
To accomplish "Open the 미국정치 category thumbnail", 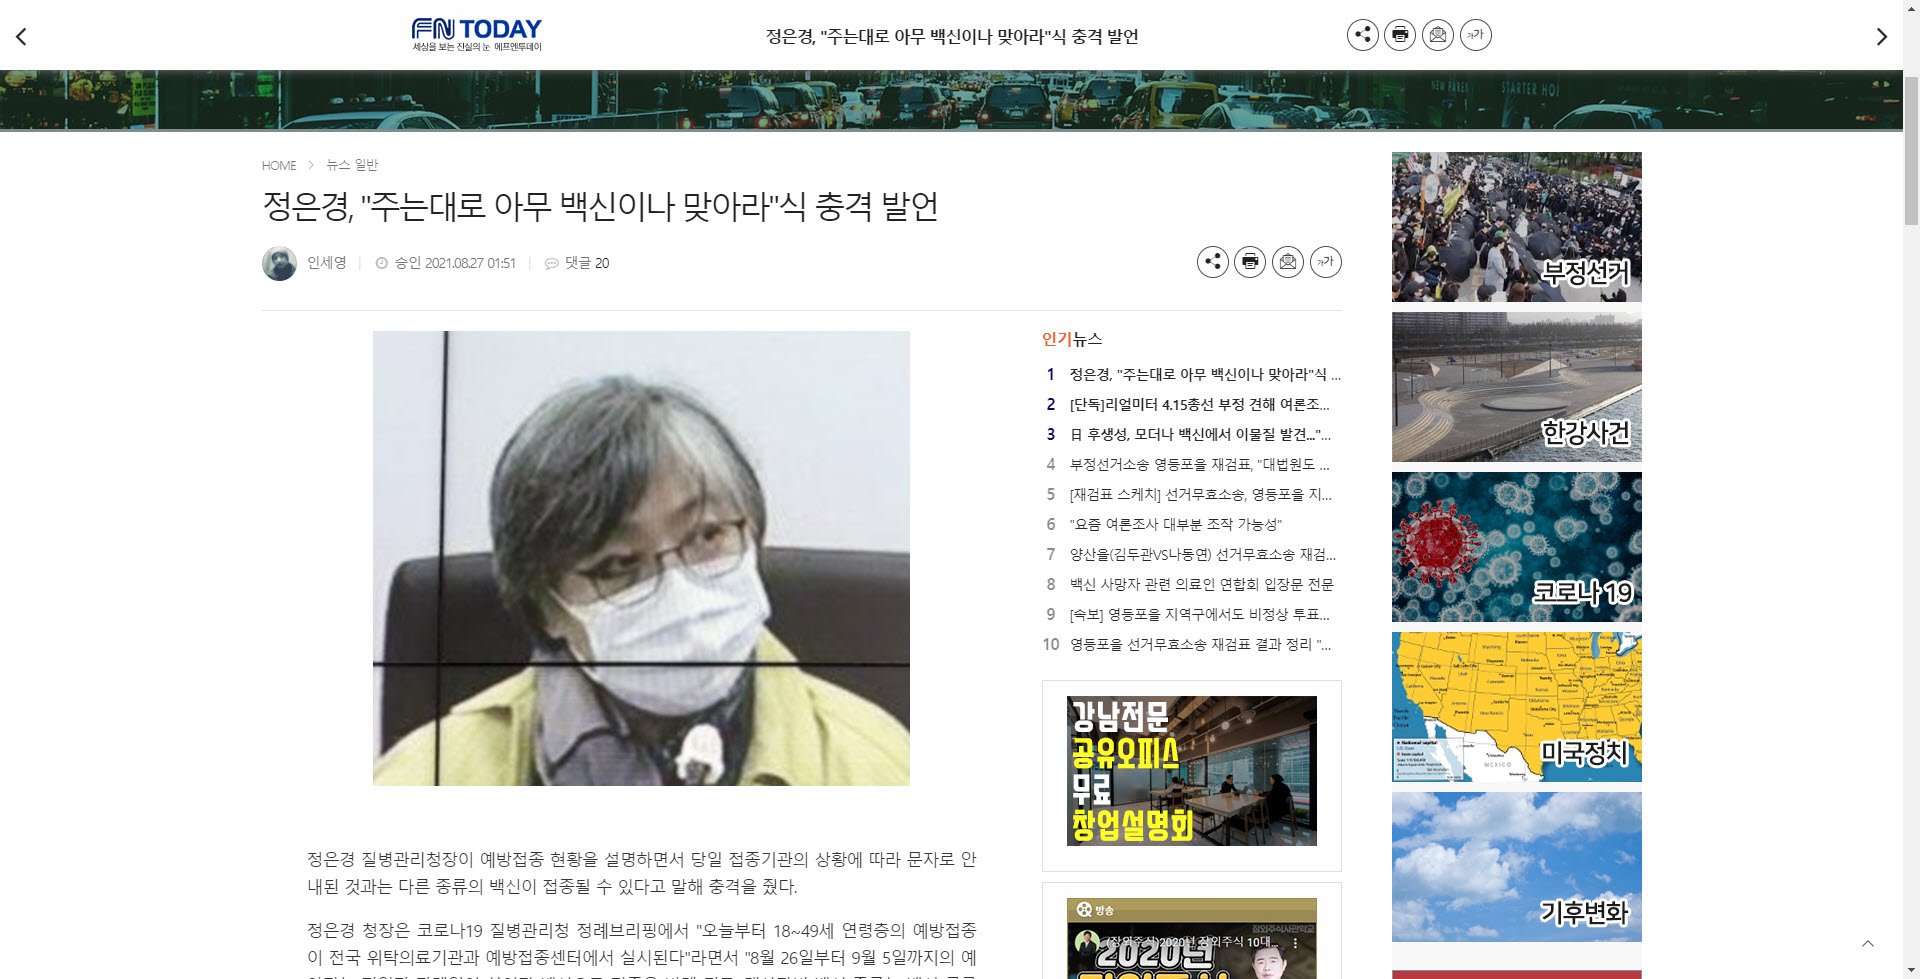I will (x=1516, y=707).
